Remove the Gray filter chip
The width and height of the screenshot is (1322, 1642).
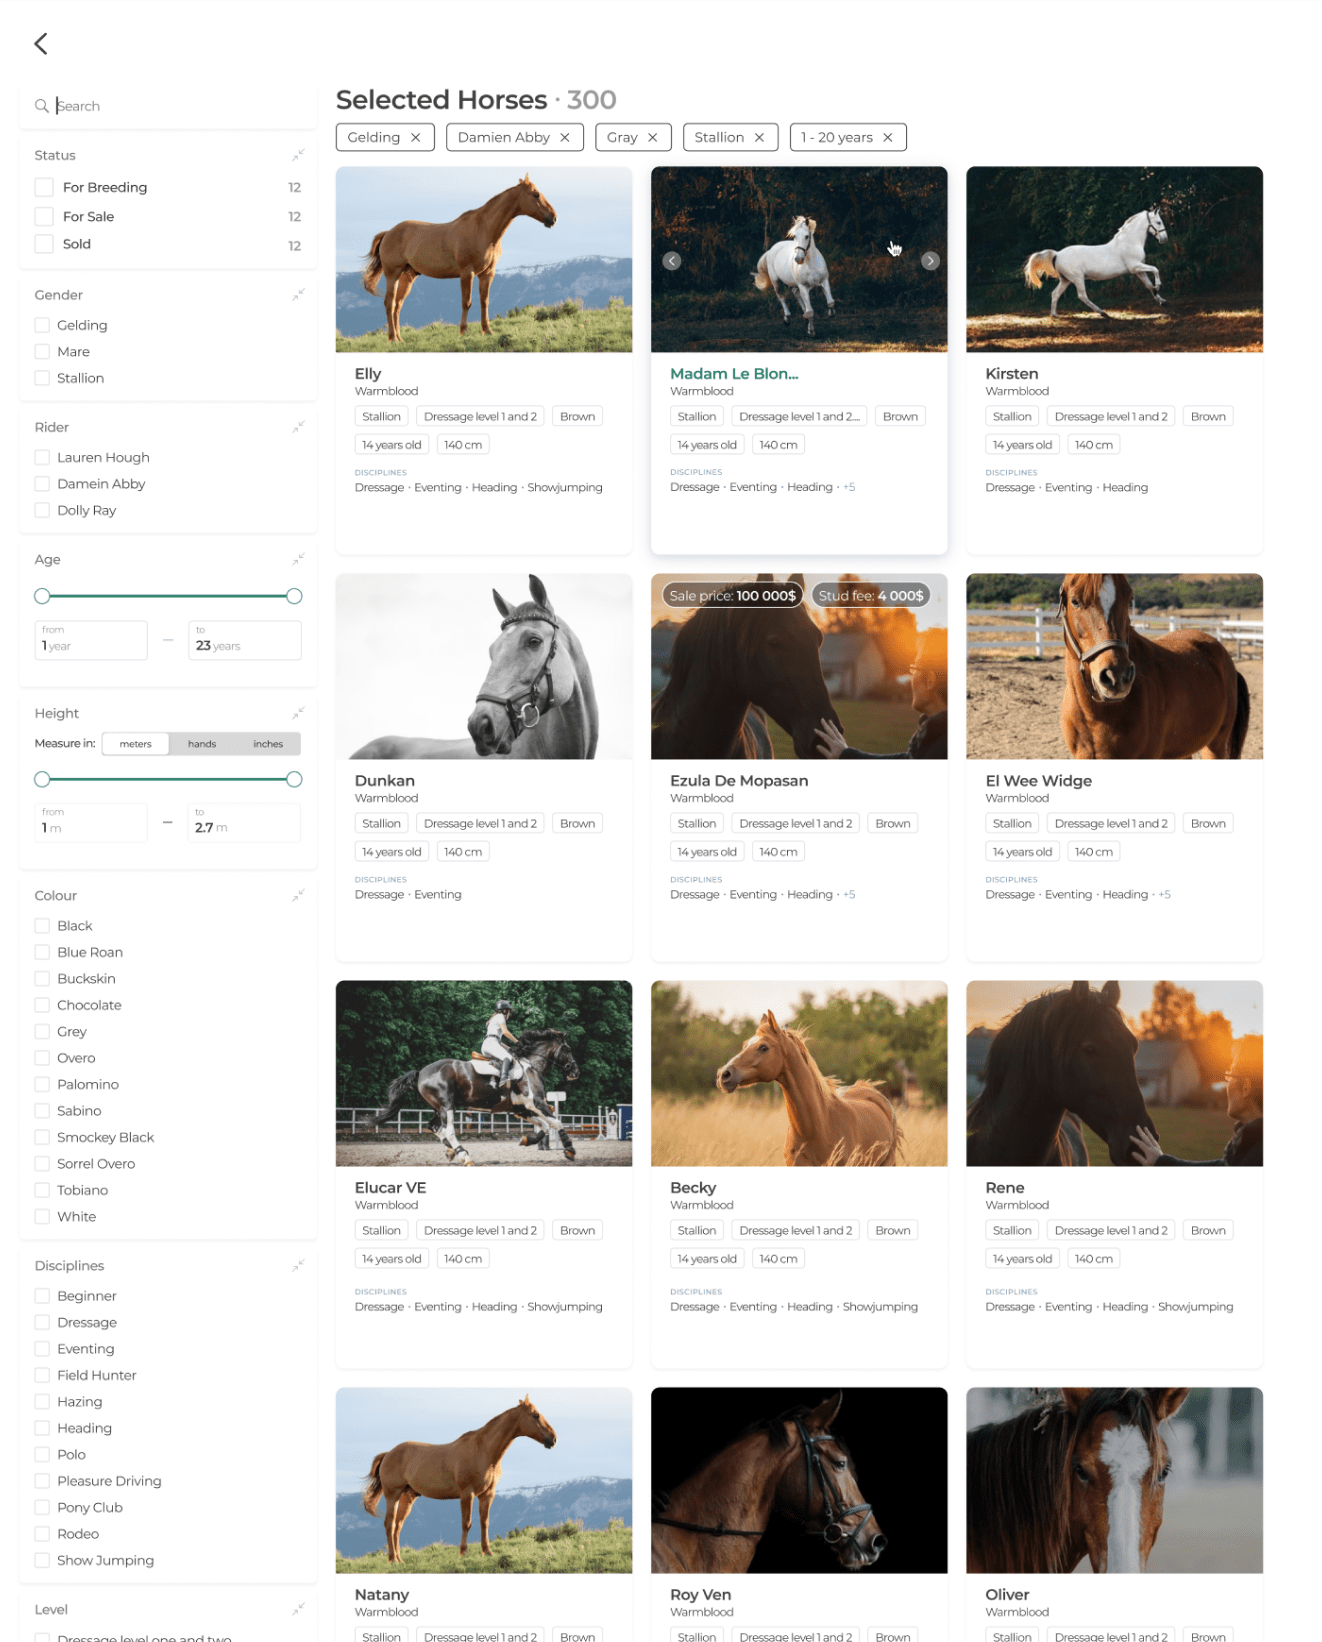[x=653, y=138]
